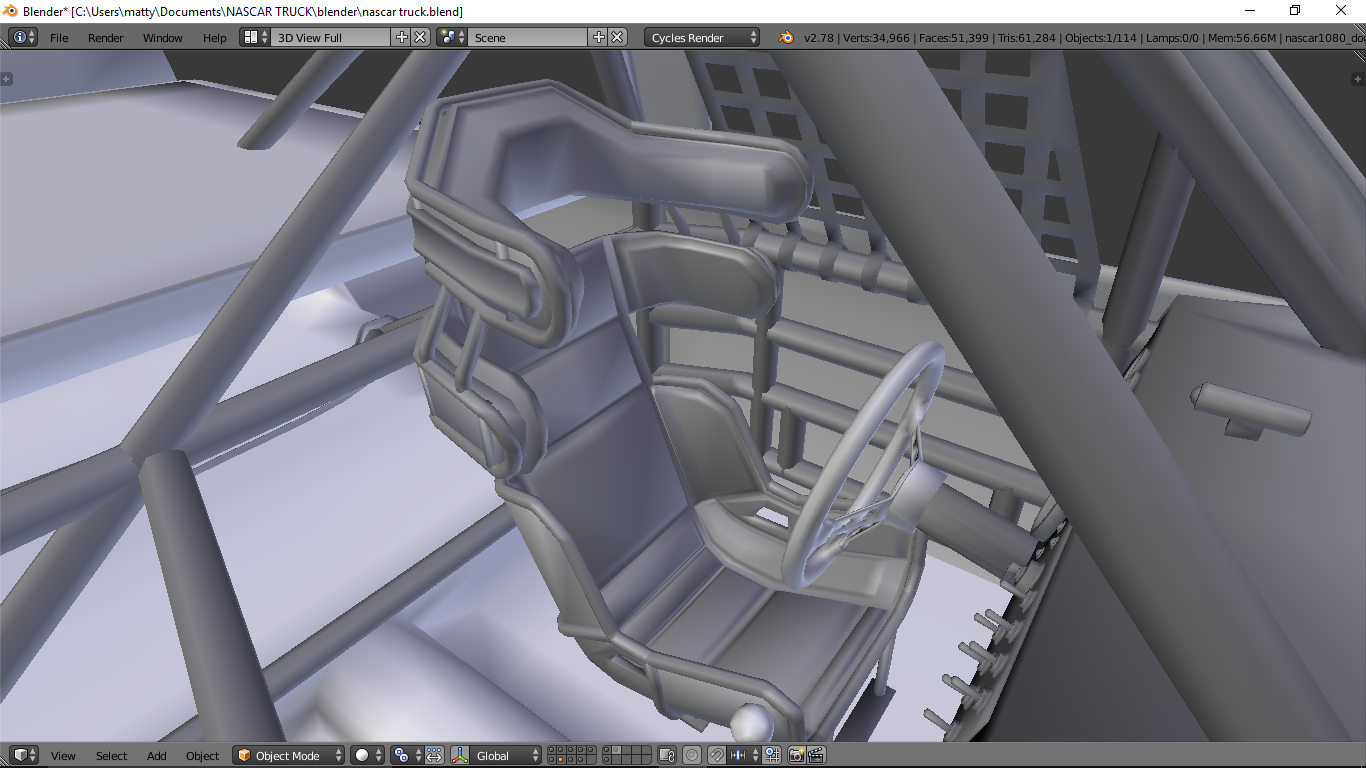This screenshot has width=1366, height=768.
Task: Open the Info editor type selector
Action: click(23, 37)
